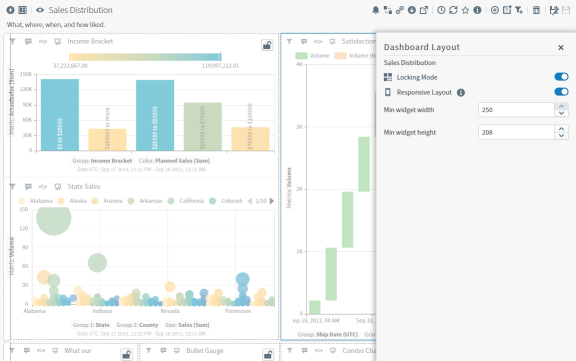Decrease Min widget height with down arrow

[x=561, y=136]
